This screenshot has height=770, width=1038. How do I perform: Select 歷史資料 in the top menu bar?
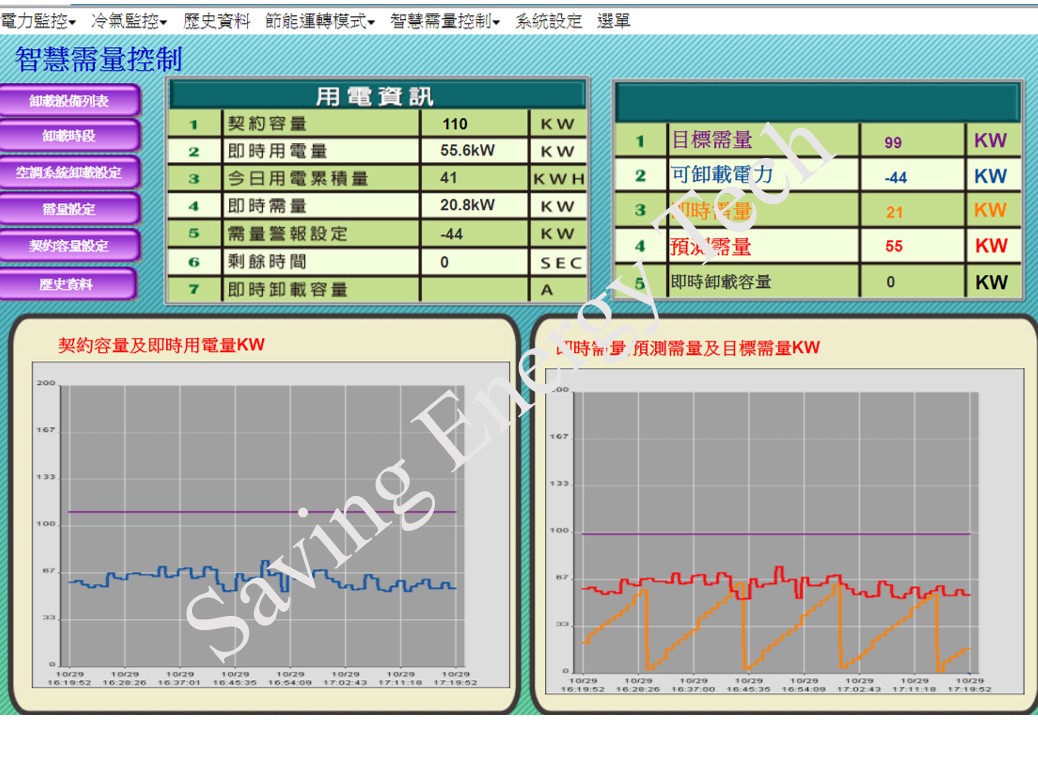coord(216,21)
